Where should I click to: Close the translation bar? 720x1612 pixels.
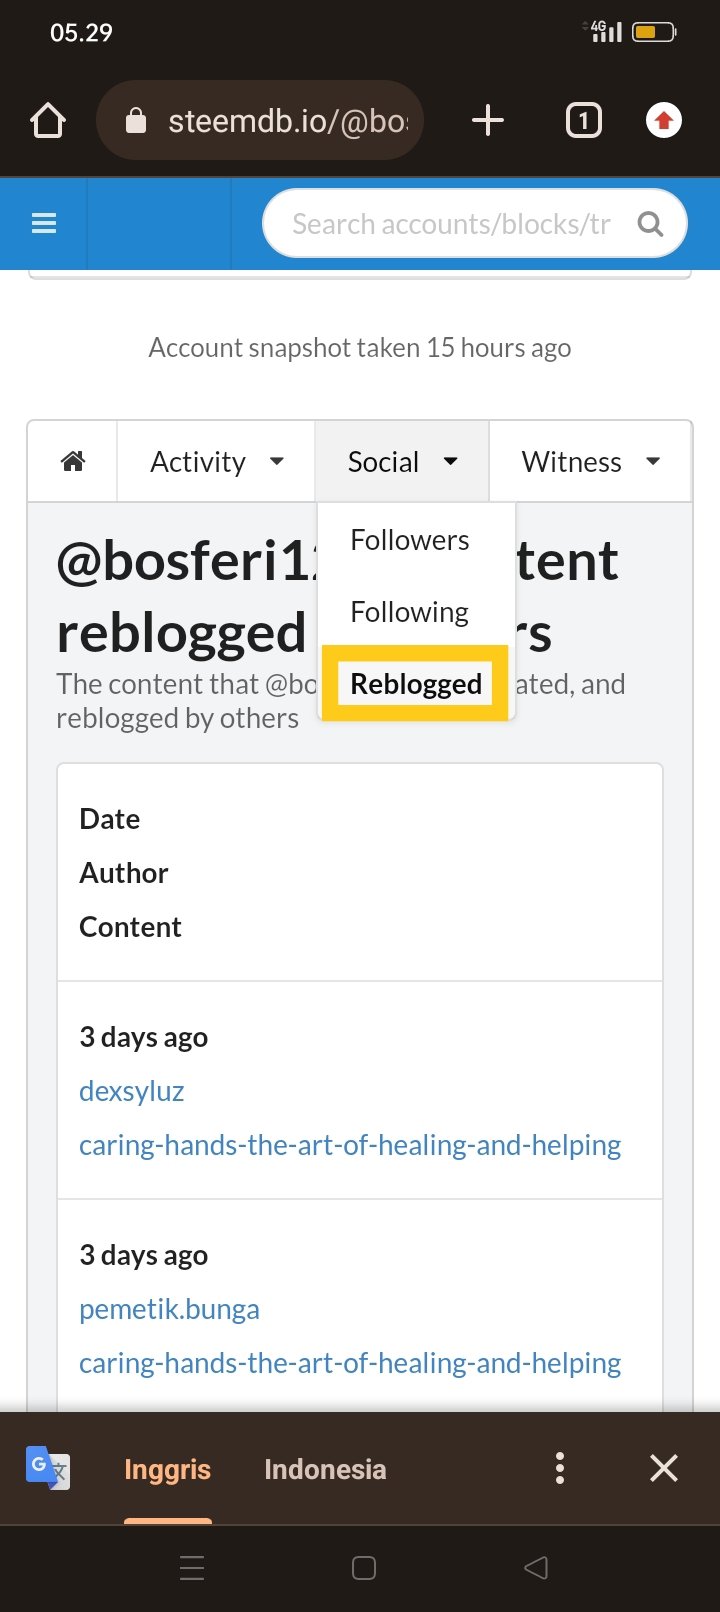tap(664, 1468)
